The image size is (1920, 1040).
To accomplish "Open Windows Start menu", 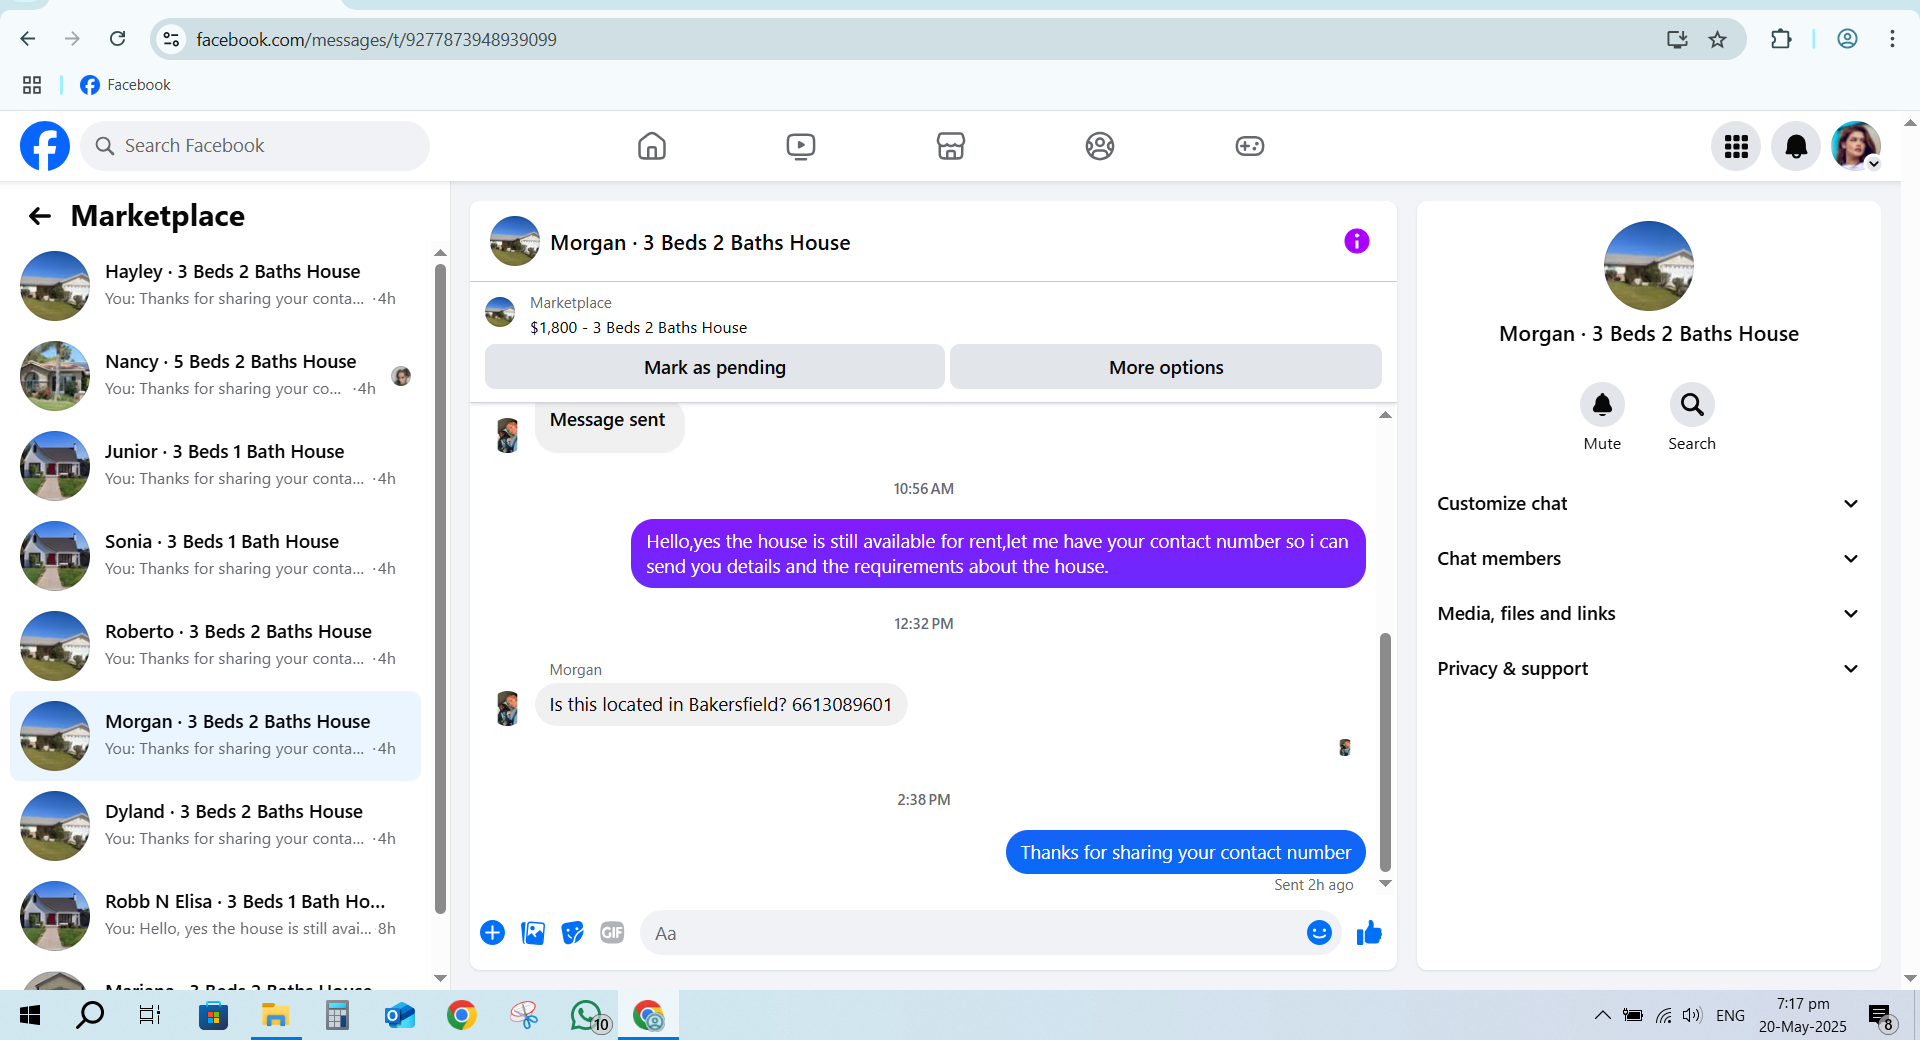I will (30, 1016).
